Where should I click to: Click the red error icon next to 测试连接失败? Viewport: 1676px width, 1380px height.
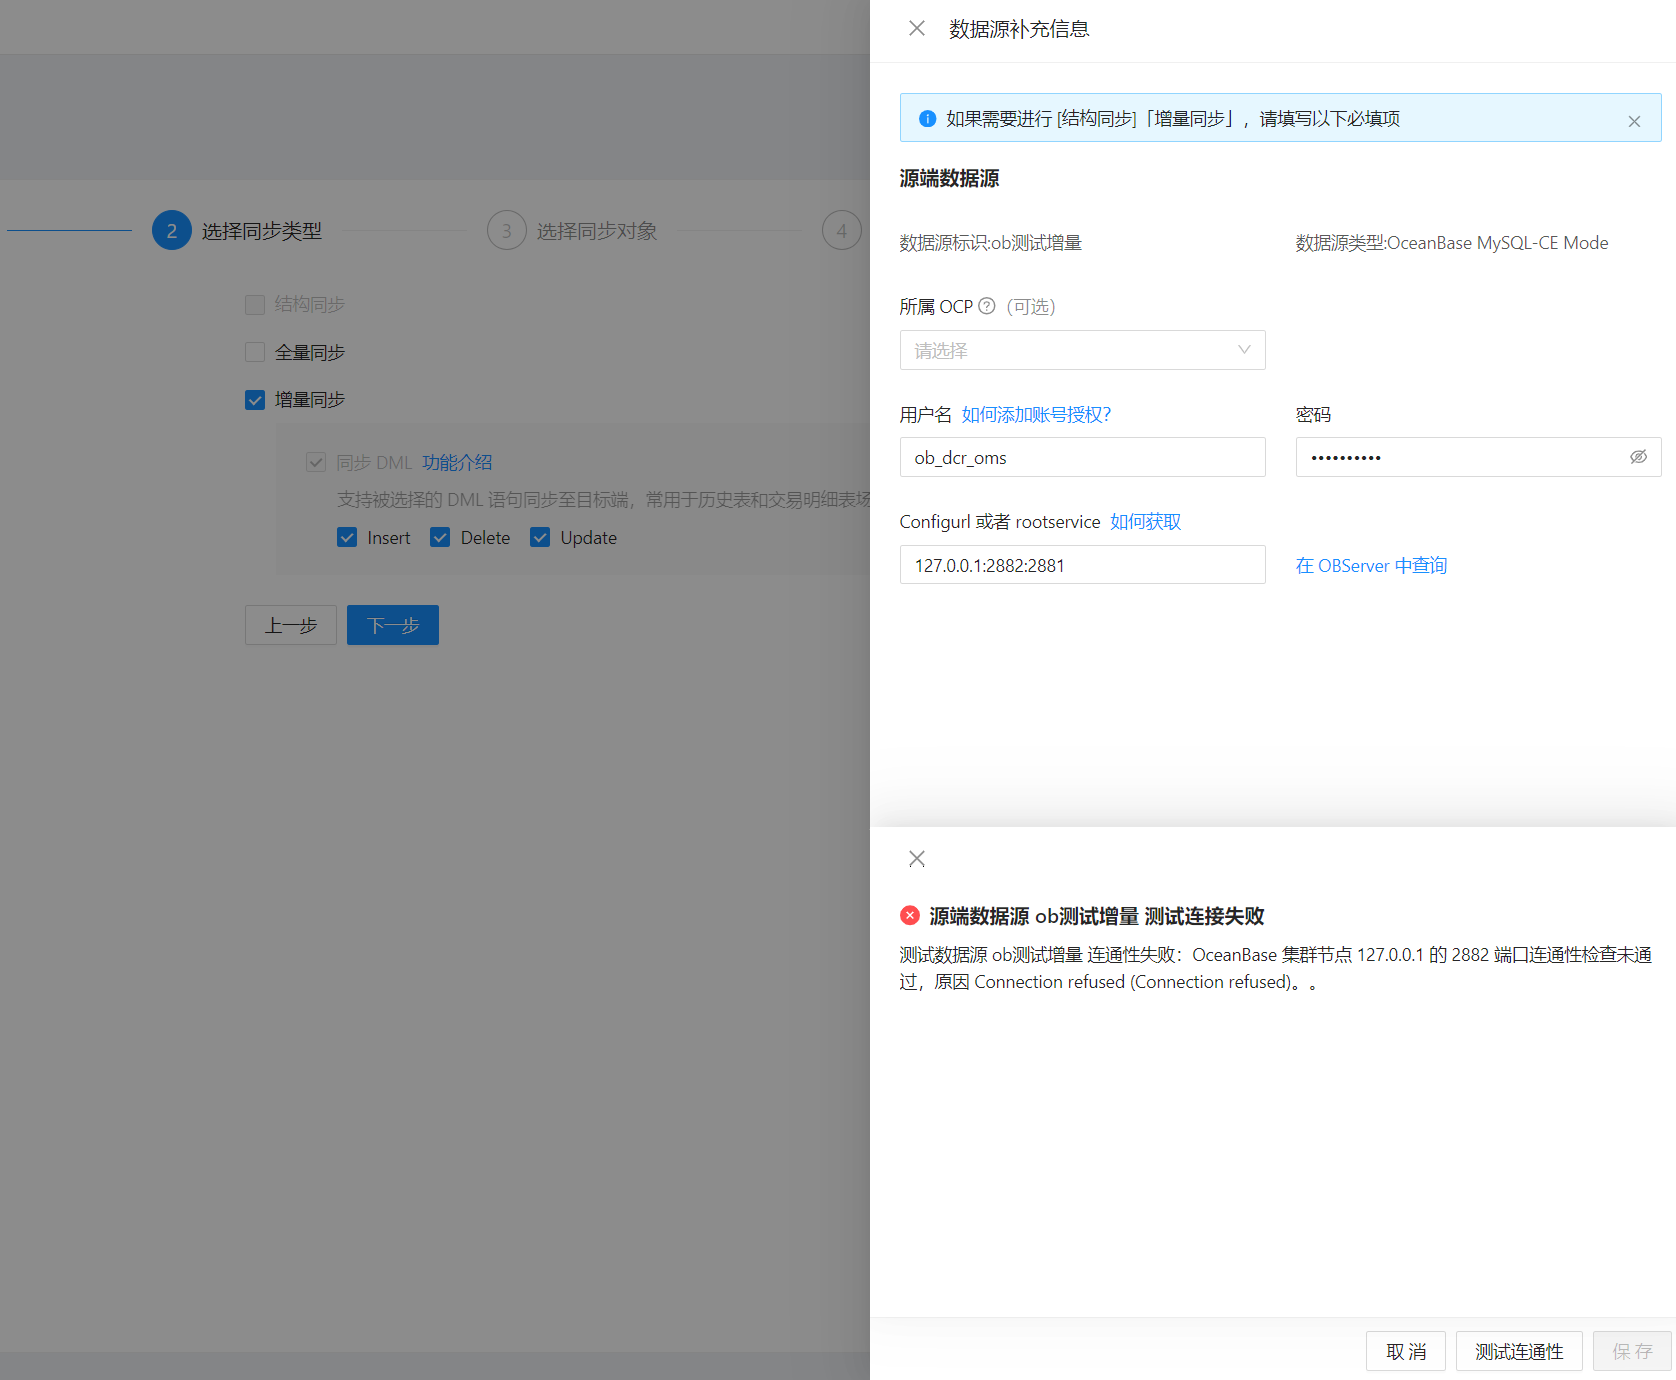point(910,915)
